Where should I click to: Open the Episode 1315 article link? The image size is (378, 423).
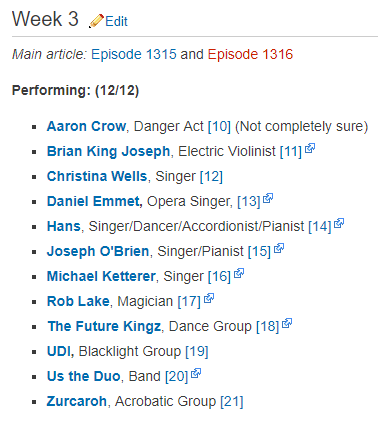[x=134, y=54]
